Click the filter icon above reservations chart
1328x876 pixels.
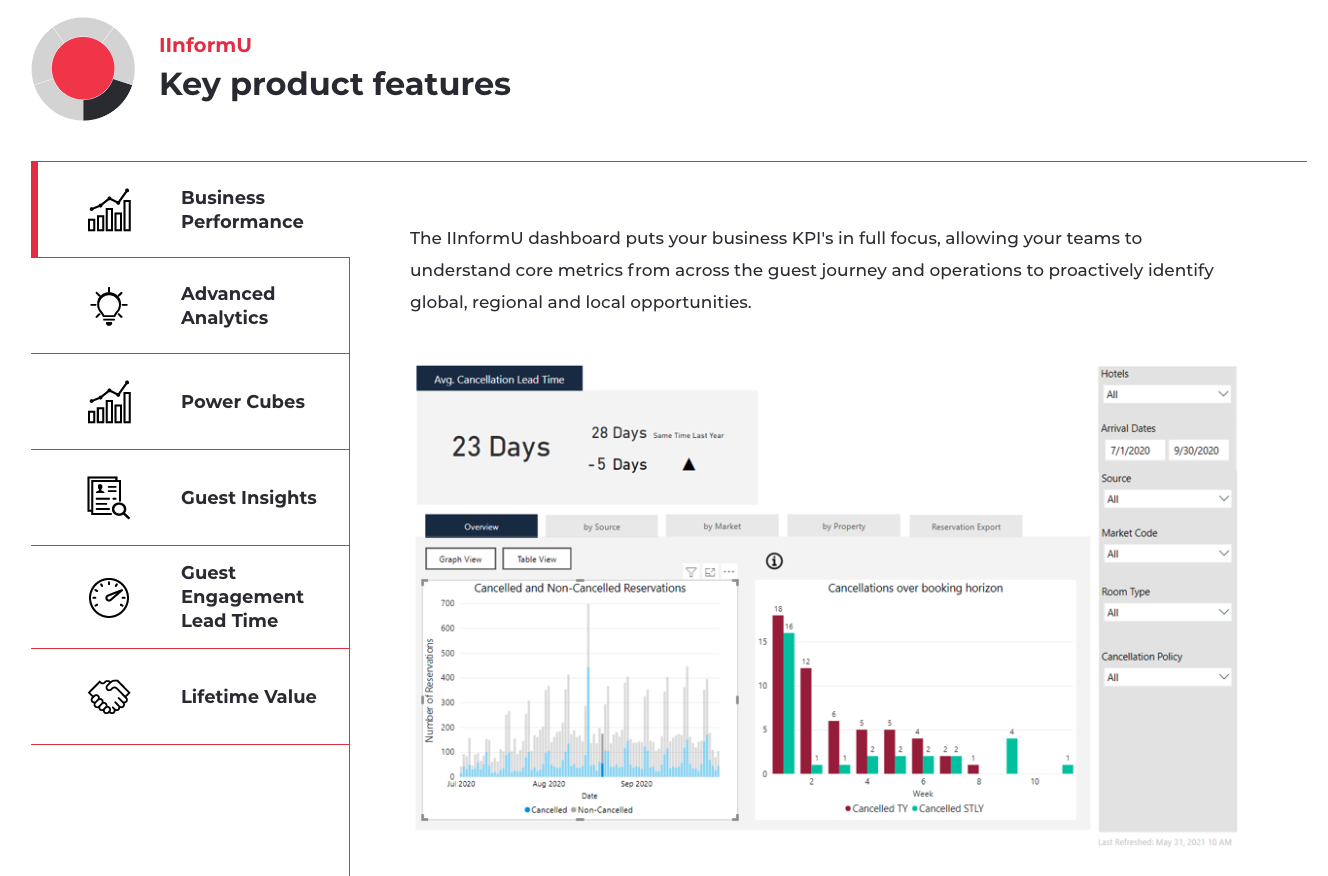pyautogui.click(x=690, y=572)
